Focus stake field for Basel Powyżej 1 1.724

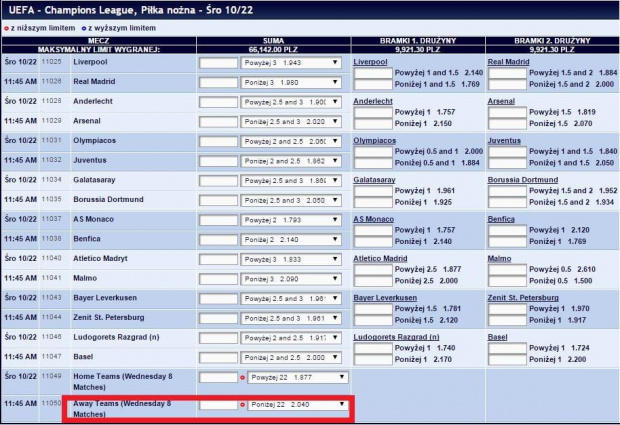coord(507,348)
